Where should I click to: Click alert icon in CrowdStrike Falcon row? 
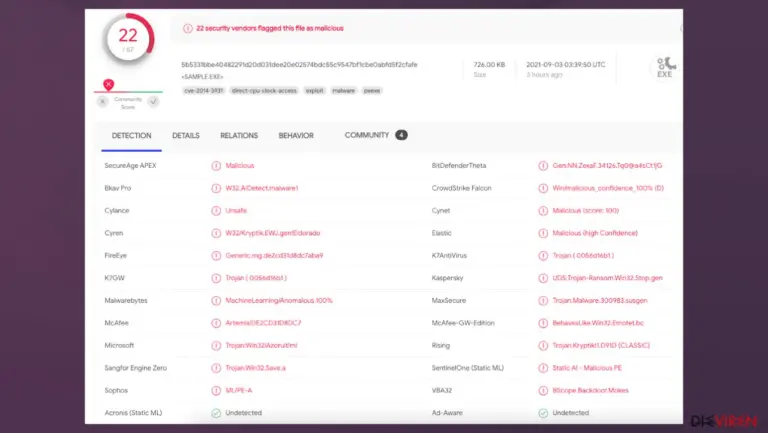tap(543, 189)
